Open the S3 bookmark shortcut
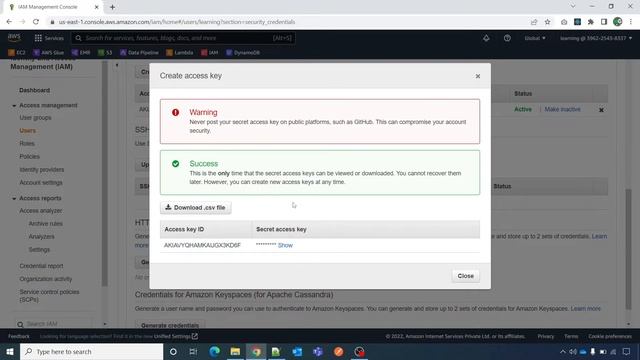Image resolution: width=640 pixels, height=360 pixels. [105, 53]
